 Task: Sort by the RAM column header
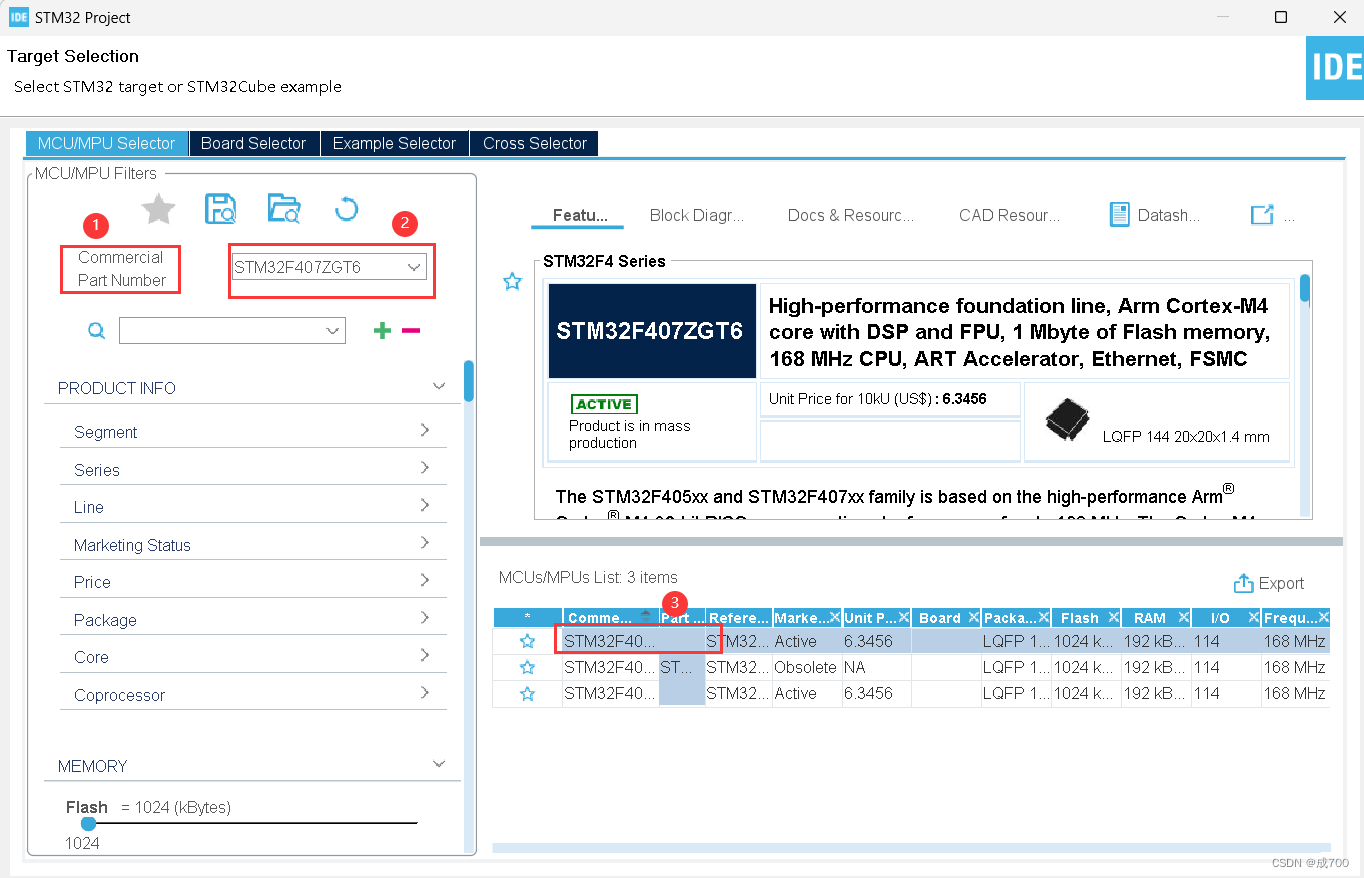pos(1150,618)
